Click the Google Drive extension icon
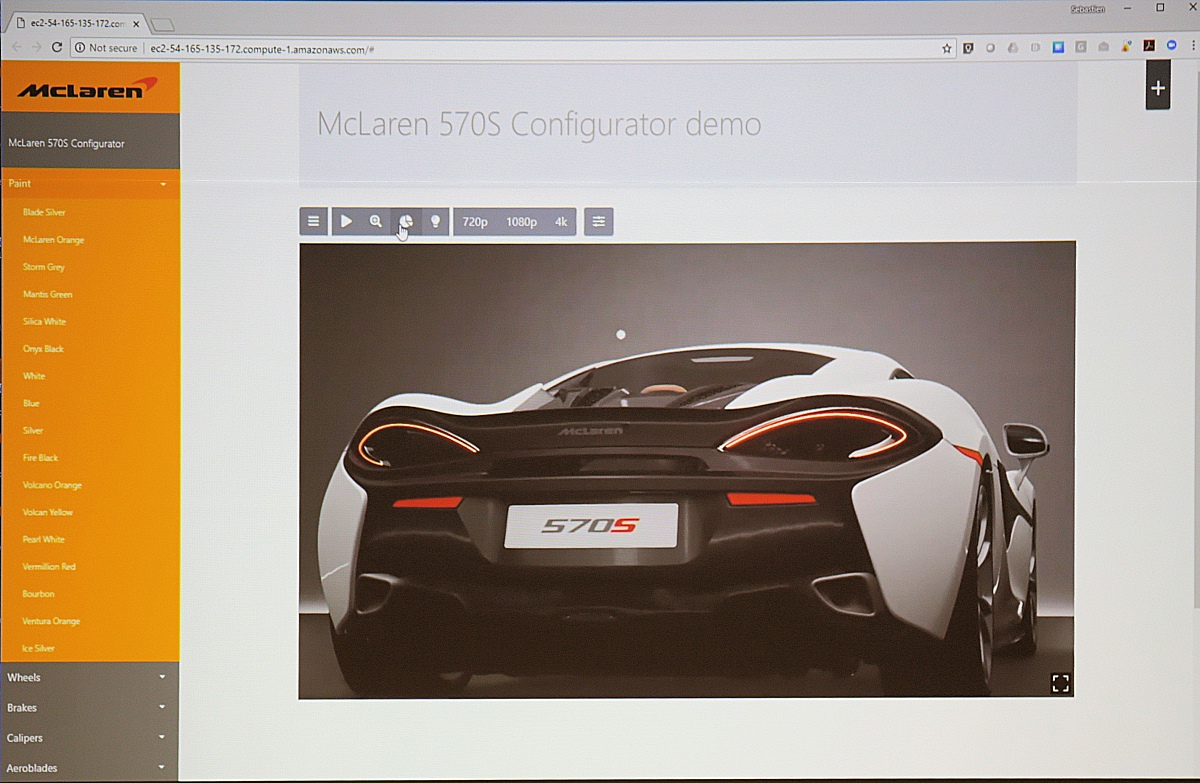This screenshot has height=783, width=1200. [x=1012, y=47]
